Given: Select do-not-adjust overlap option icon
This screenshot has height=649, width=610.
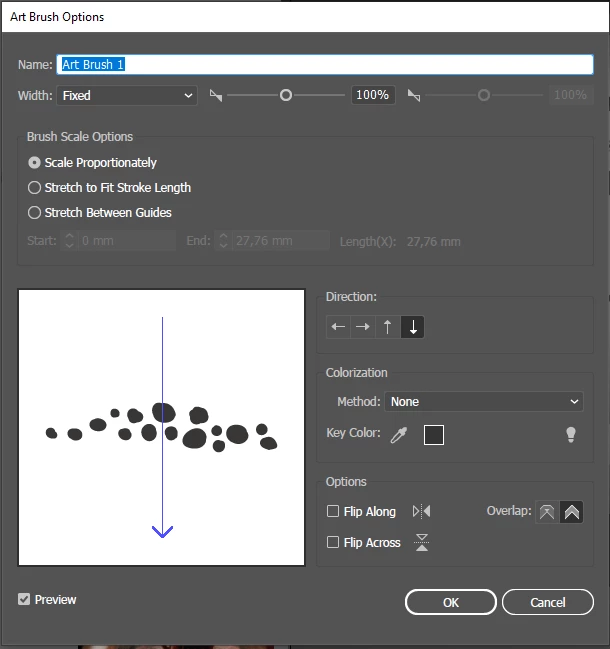Looking at the screenshot, I should [547, 512].
